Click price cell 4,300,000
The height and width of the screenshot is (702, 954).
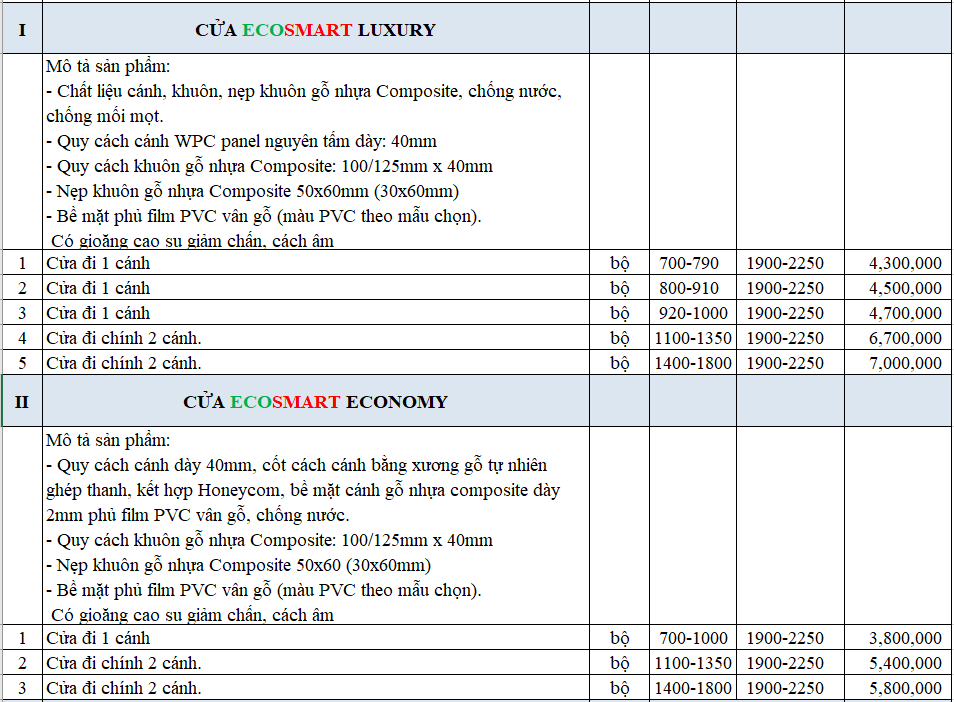(x=898, y=263)
